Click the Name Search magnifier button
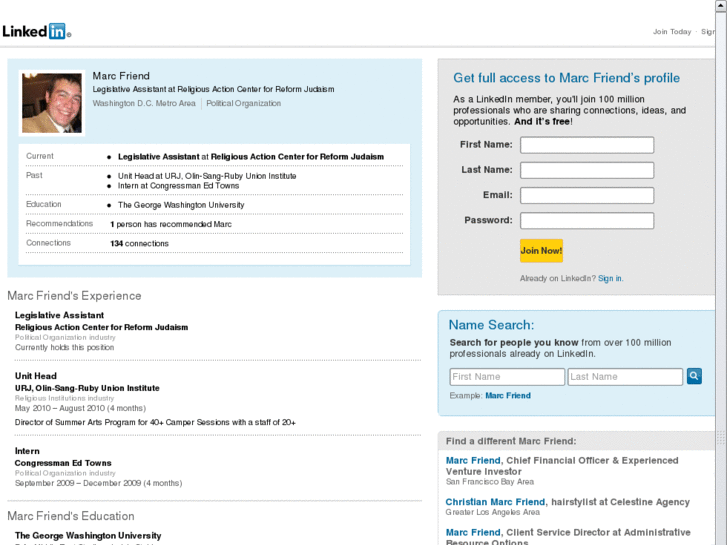 click(694, 376)
